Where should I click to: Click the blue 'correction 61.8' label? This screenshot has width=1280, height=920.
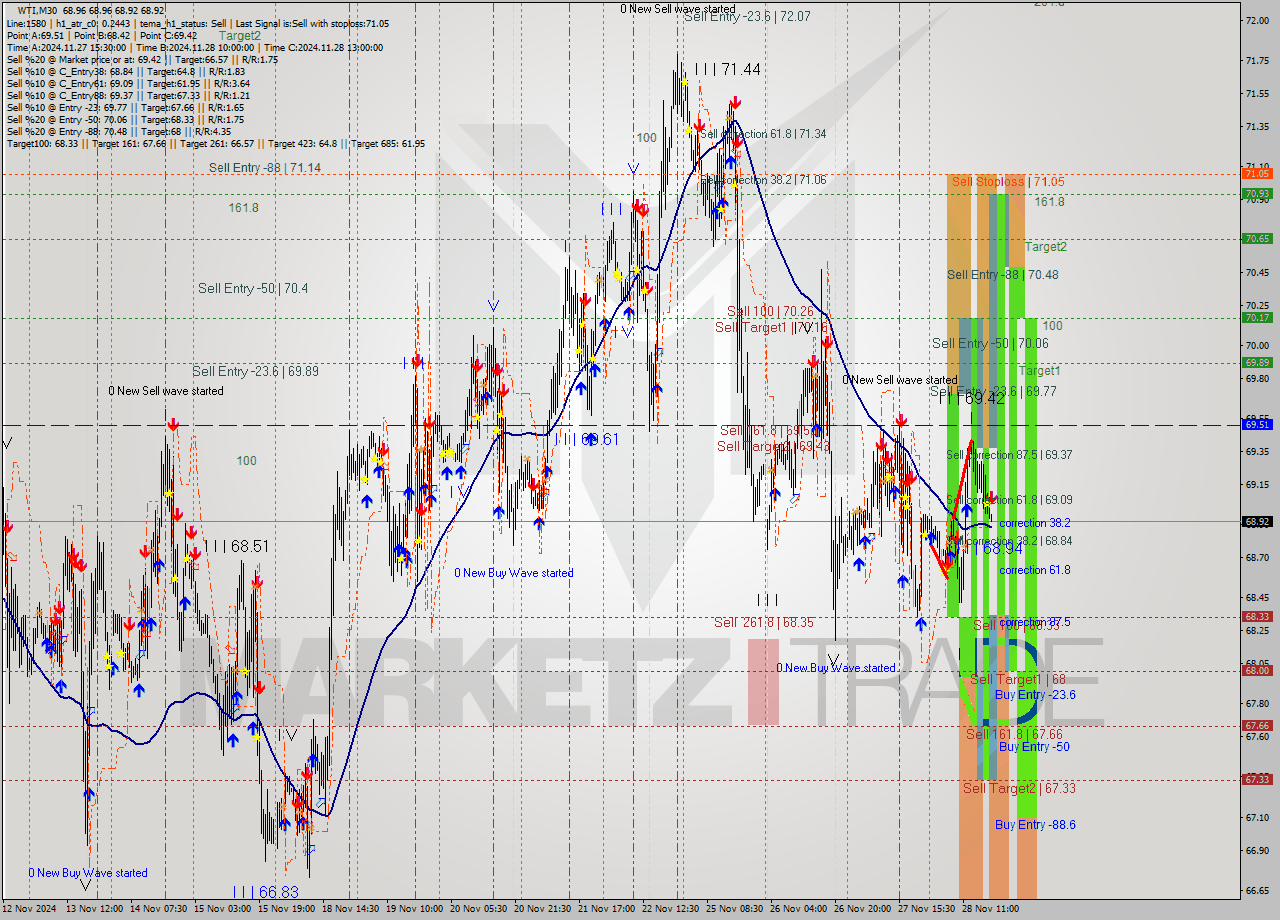point(1035,569)
